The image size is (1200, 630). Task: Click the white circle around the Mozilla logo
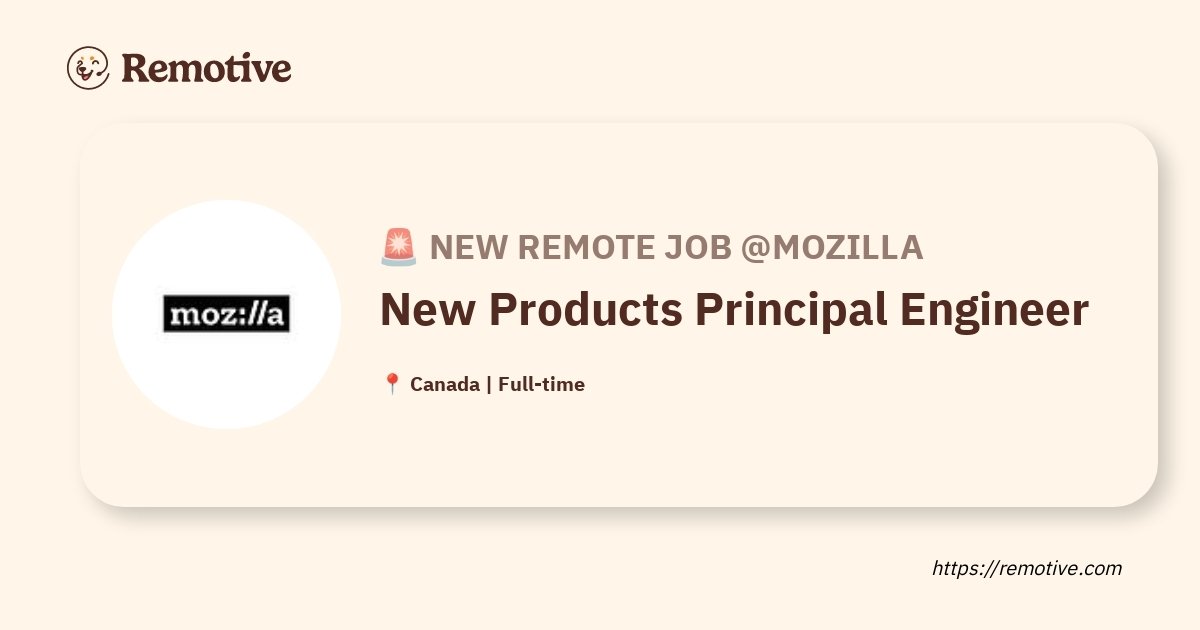click(x=226, y=314)
